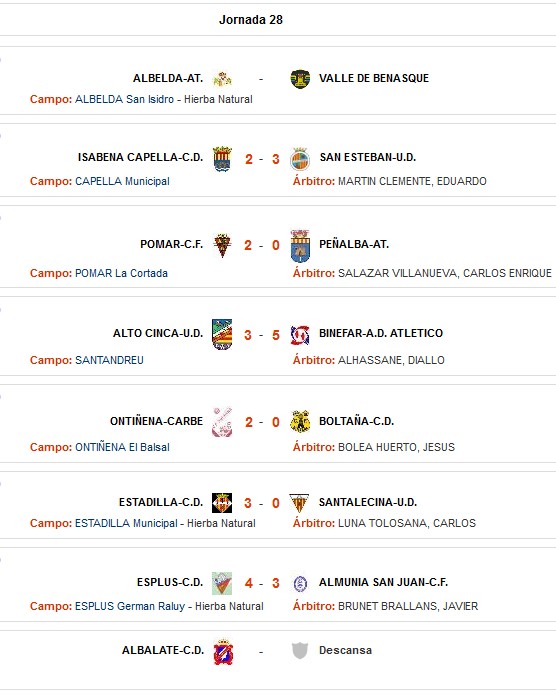Screen dimensions: 556x698
Task: Open the SANTANDREU field link
Action: coord(109,360)
